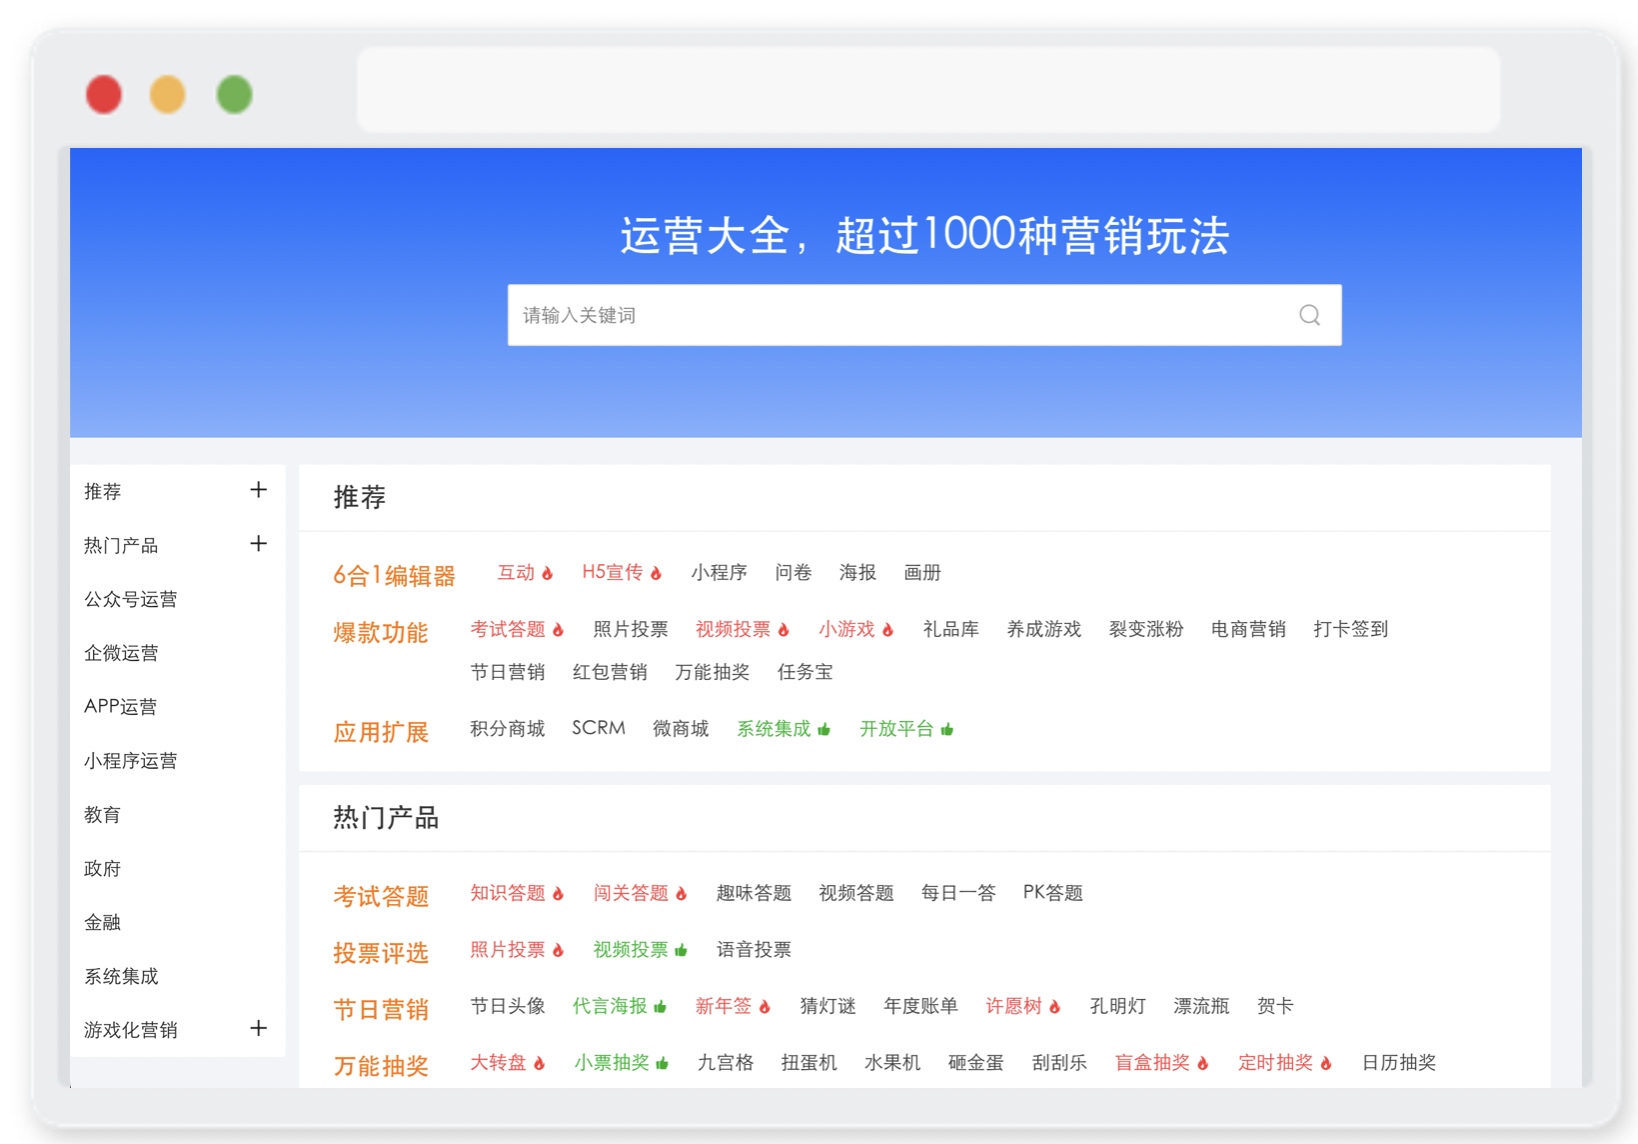Open 小程序运营 sidebar category
Screen dimensions: 1638x1144
[x=131, y=761]
